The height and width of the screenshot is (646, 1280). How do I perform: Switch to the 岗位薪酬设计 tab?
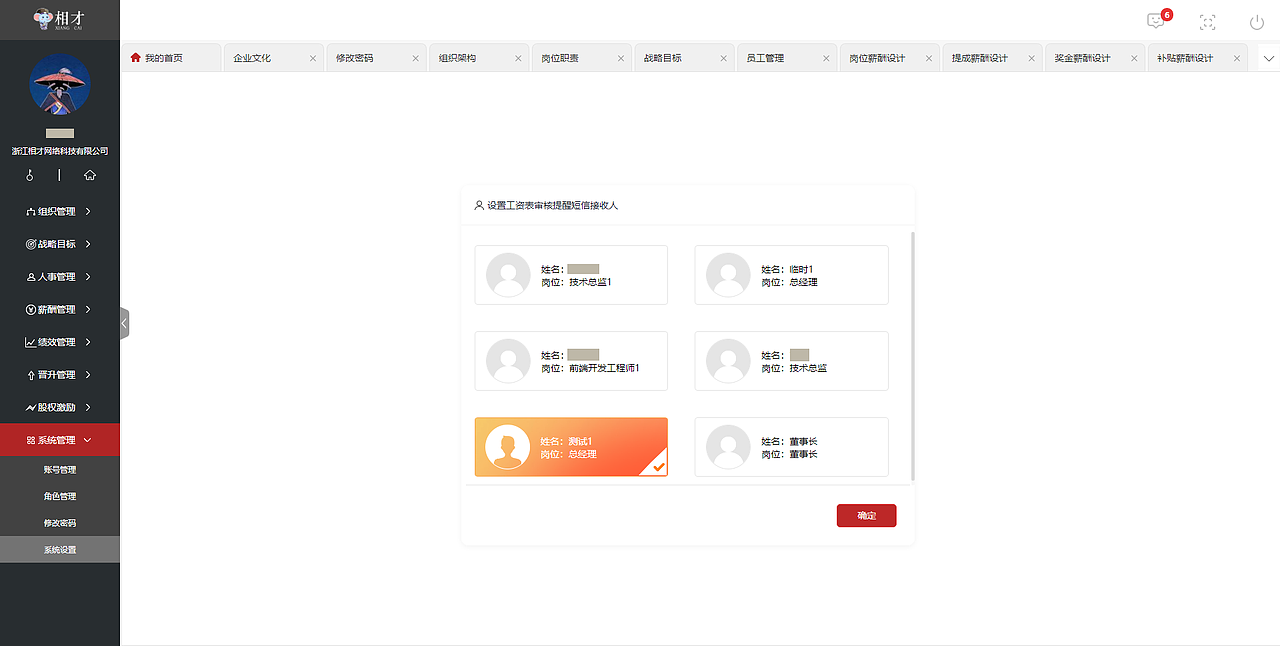pos(889,58)
